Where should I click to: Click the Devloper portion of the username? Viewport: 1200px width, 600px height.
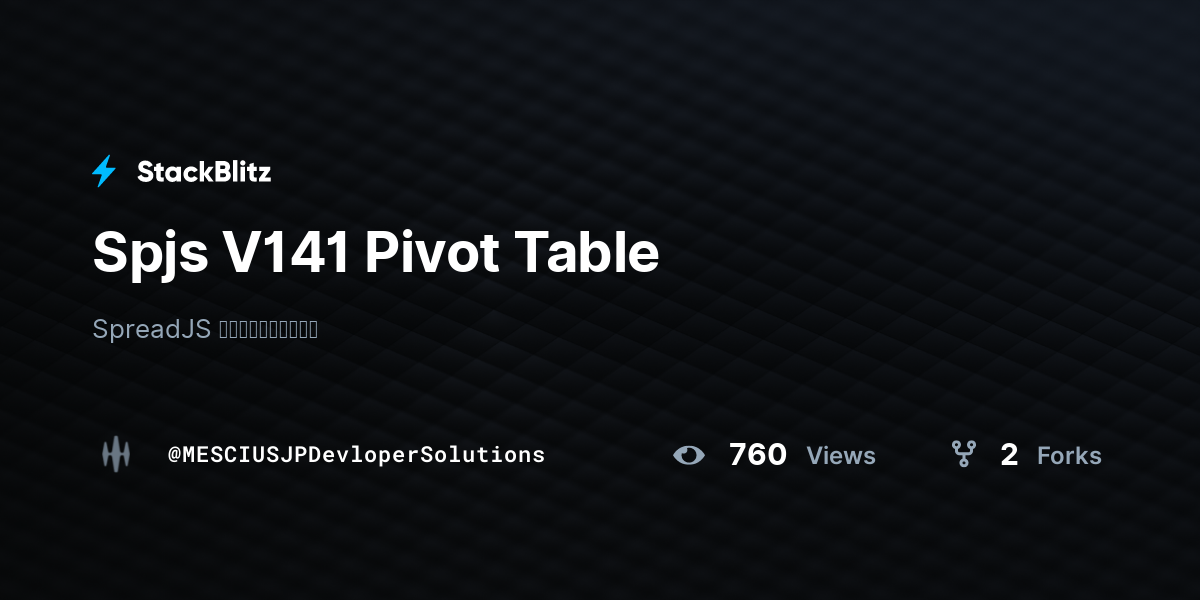[x=363, y=455]
